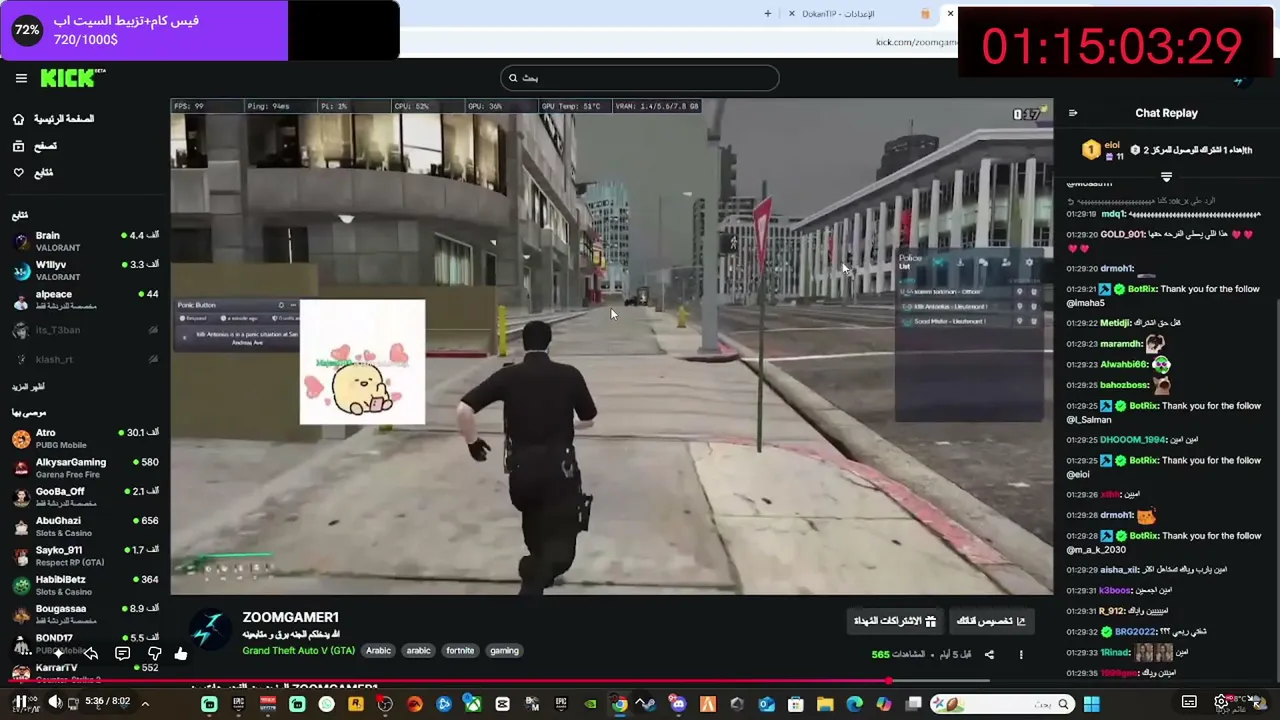This screenshot has height=720, width=1280.
Task: Open Discord from the taskbar
Action: point(679,704)
